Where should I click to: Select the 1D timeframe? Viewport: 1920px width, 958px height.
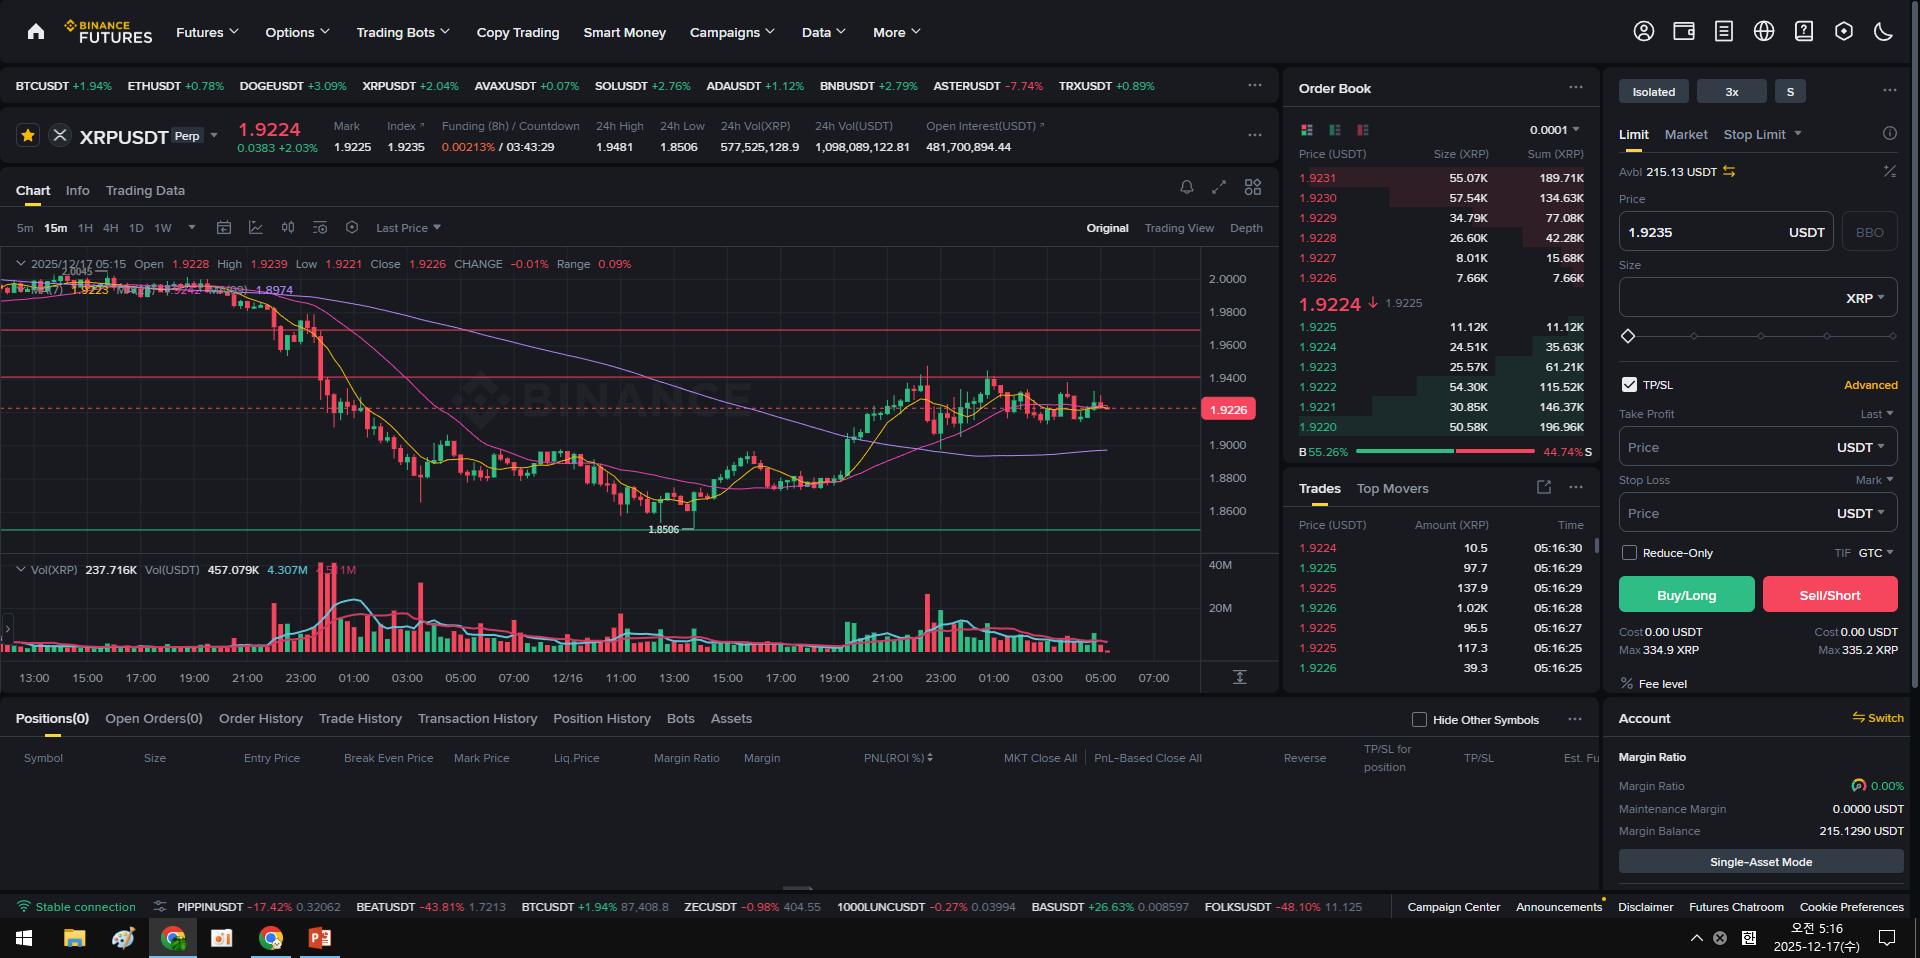pyautogui.click(x=137, y=228)
